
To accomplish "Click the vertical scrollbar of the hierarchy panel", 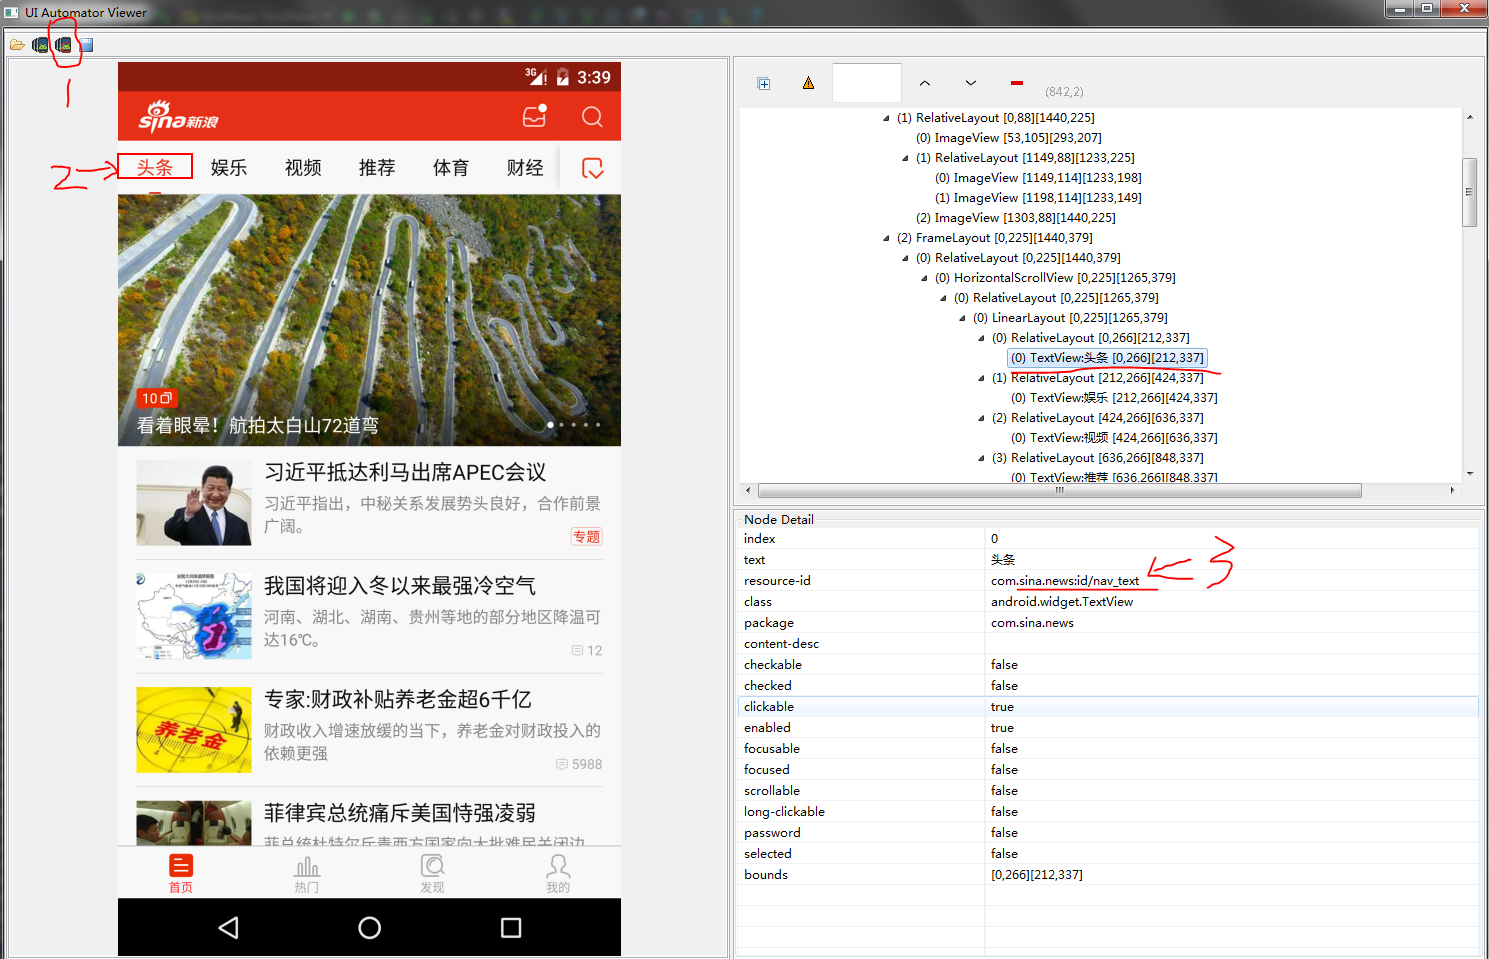I will (1471, 190).
